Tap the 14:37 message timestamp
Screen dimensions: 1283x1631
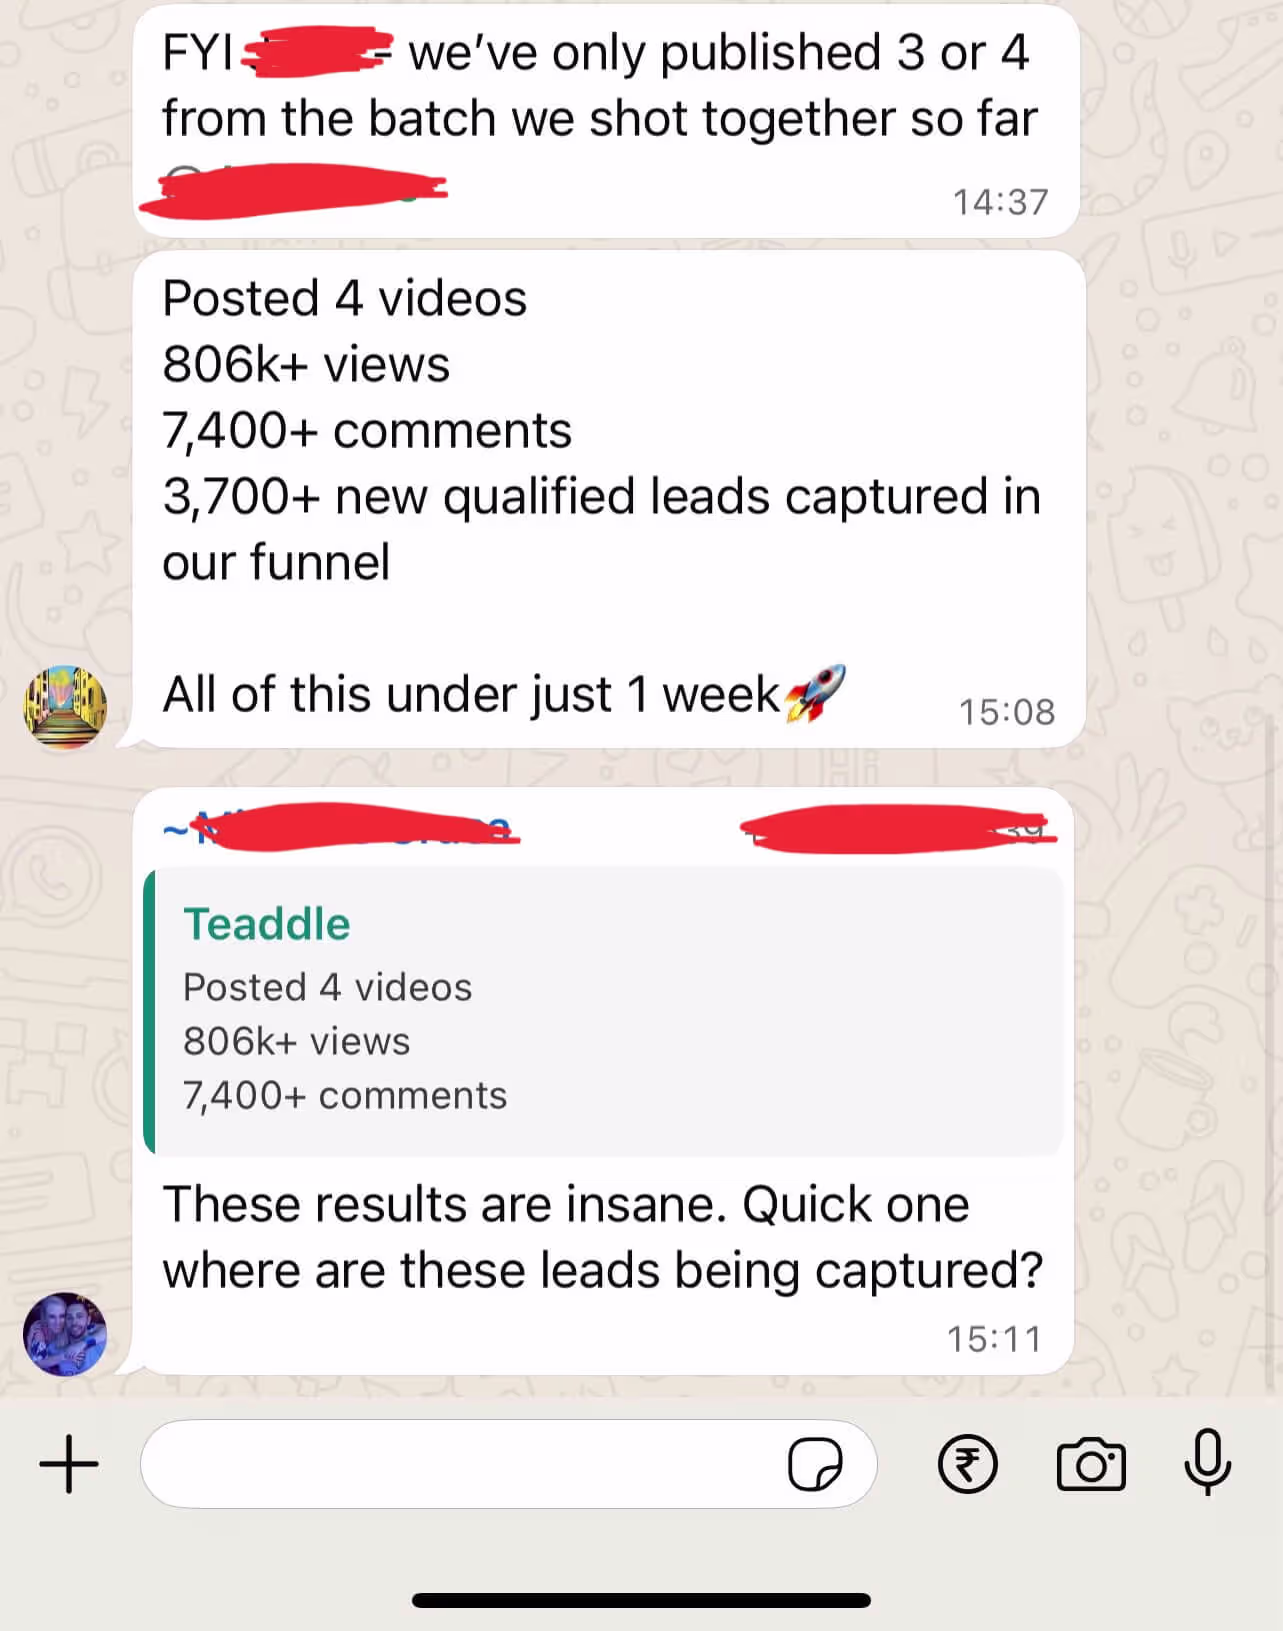tap(1001, 202)
